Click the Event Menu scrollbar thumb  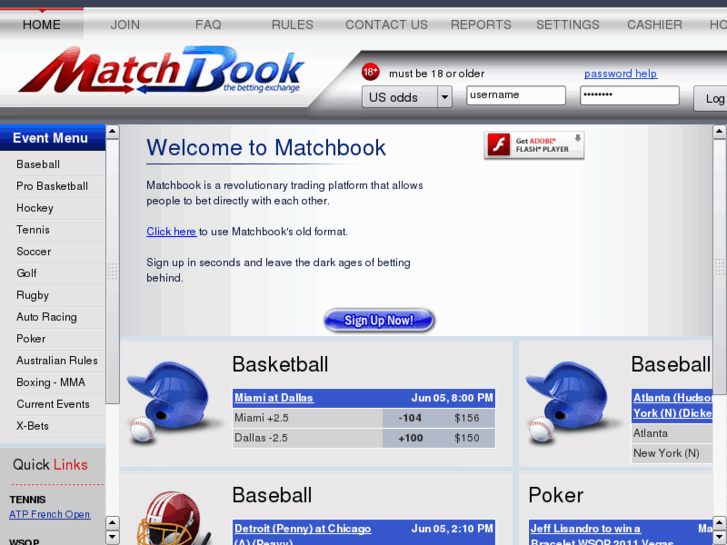112,272
